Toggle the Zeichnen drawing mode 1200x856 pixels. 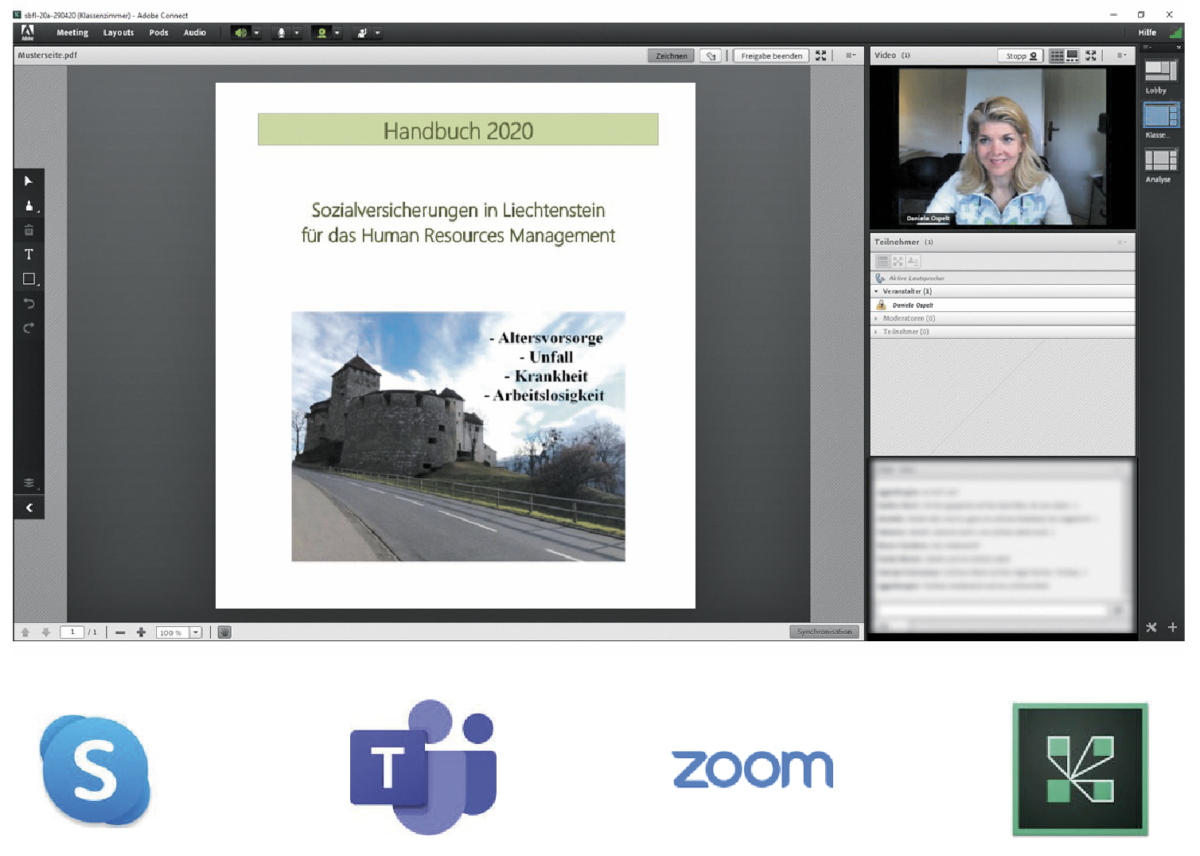click(671, 56)
